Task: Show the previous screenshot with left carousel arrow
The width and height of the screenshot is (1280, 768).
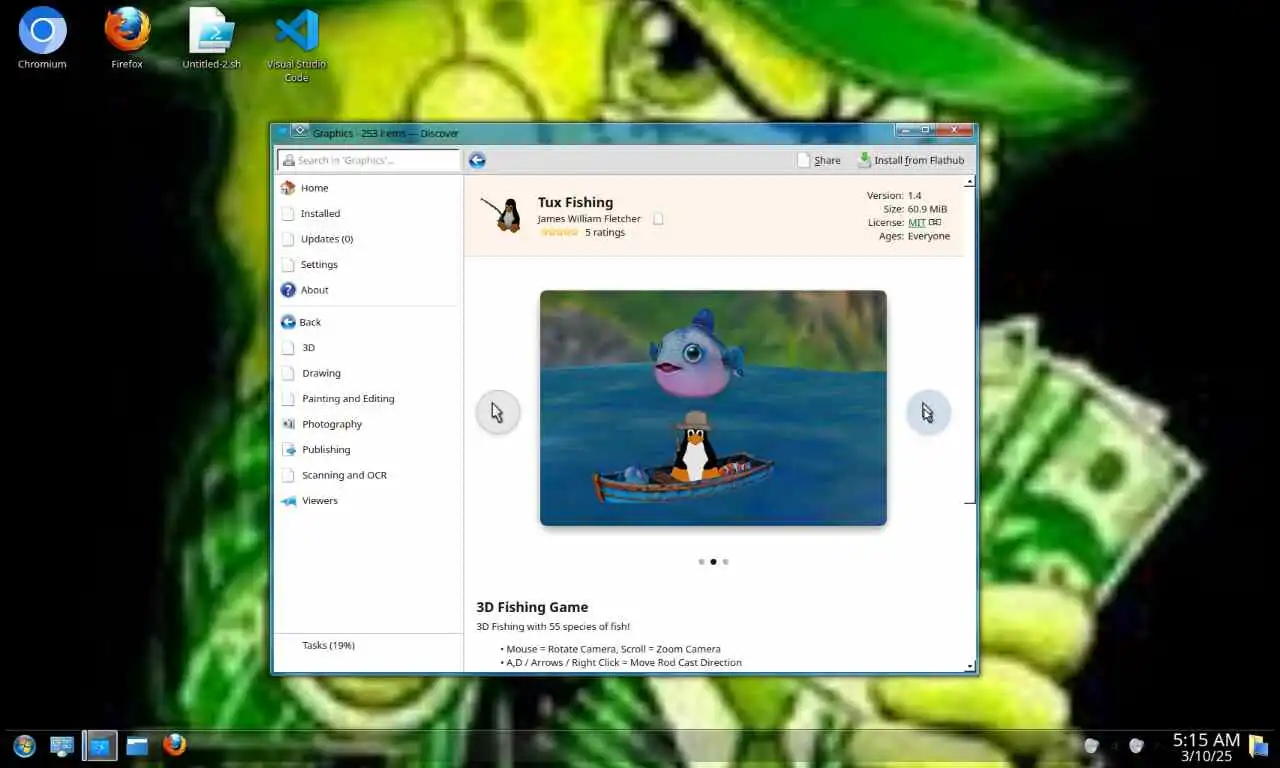Action: (x=497, y=412)
